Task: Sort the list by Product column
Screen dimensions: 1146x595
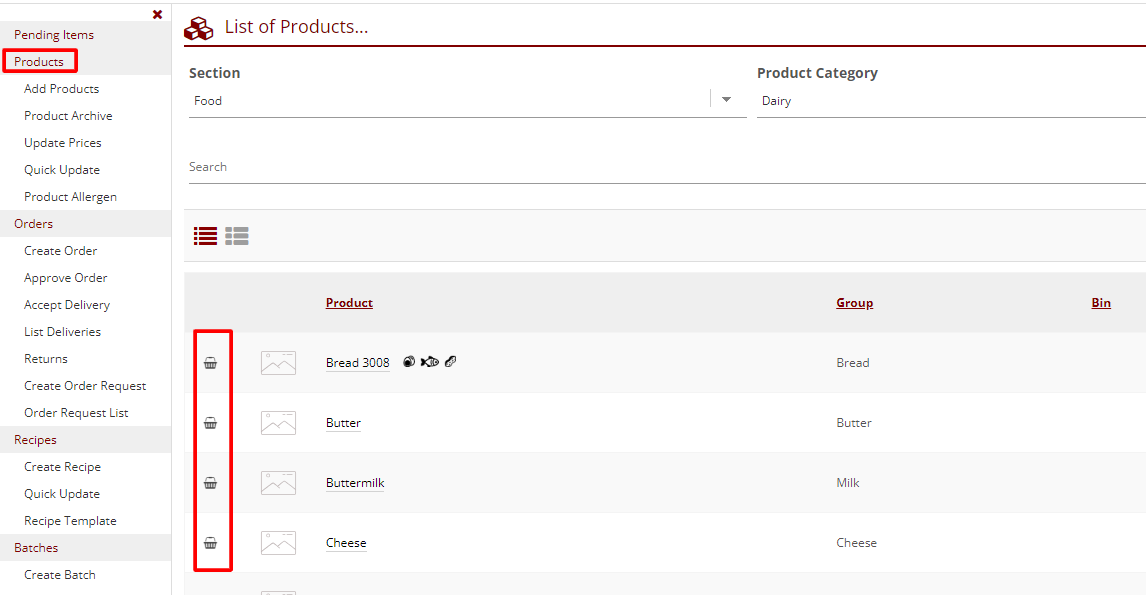Action: click(349, 303)
